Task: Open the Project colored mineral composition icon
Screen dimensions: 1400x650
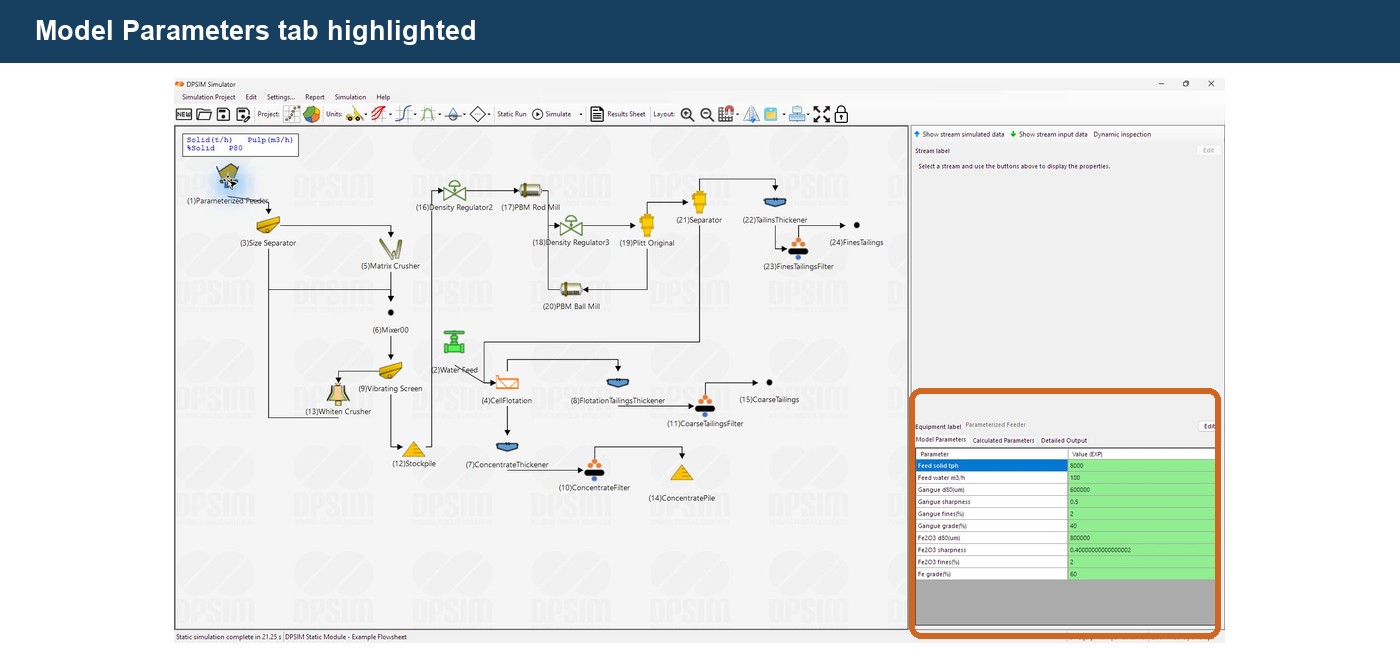Action: coord(311,114)
